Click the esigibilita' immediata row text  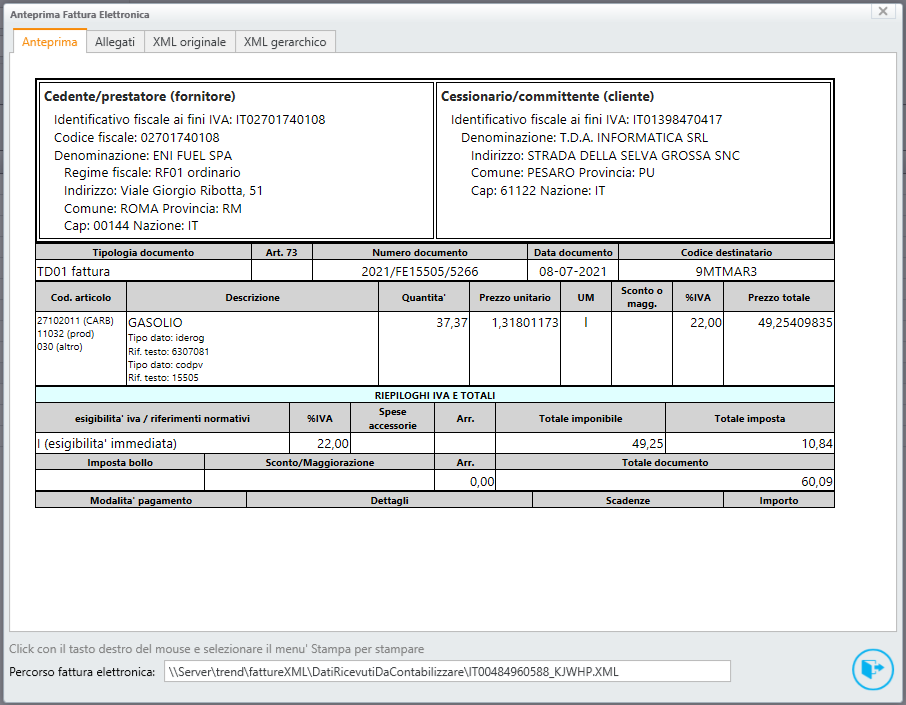tap(106, 443)
